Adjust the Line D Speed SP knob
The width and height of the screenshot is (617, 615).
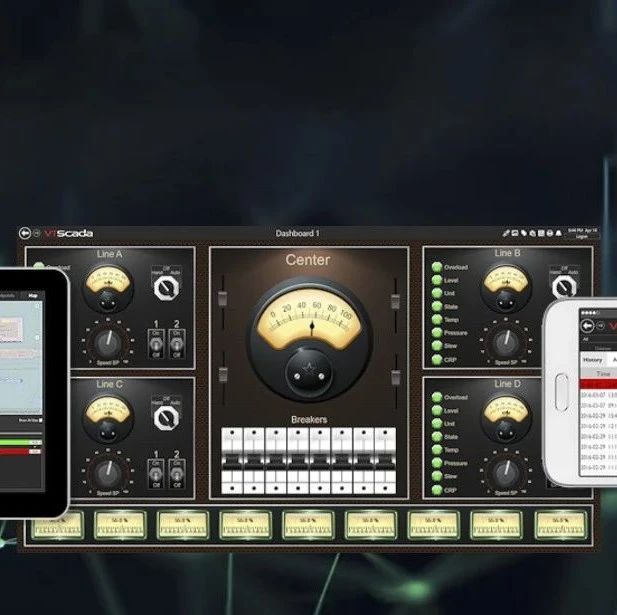click(506, 473)
